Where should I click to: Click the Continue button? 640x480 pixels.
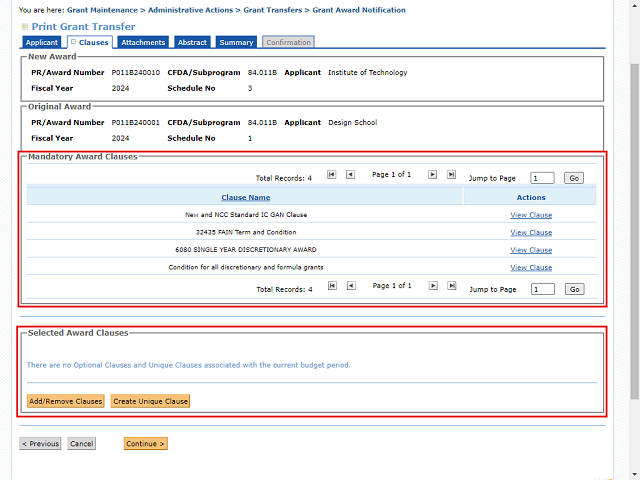point(146,443)
